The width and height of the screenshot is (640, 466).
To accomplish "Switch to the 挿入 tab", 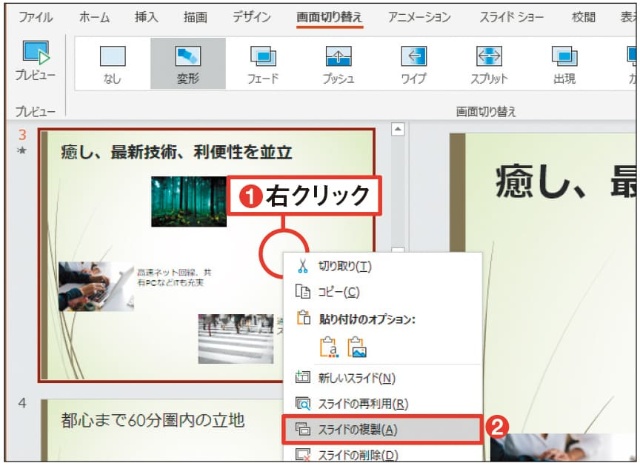I will (x=147, y=17).
